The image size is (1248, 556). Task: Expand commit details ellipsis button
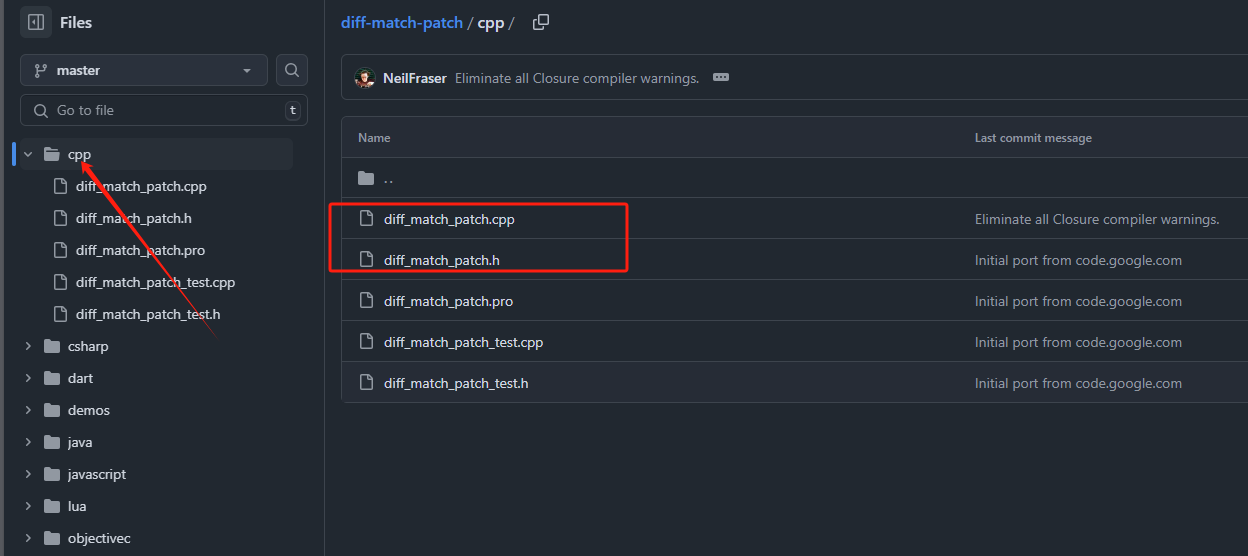coord(721,78)
